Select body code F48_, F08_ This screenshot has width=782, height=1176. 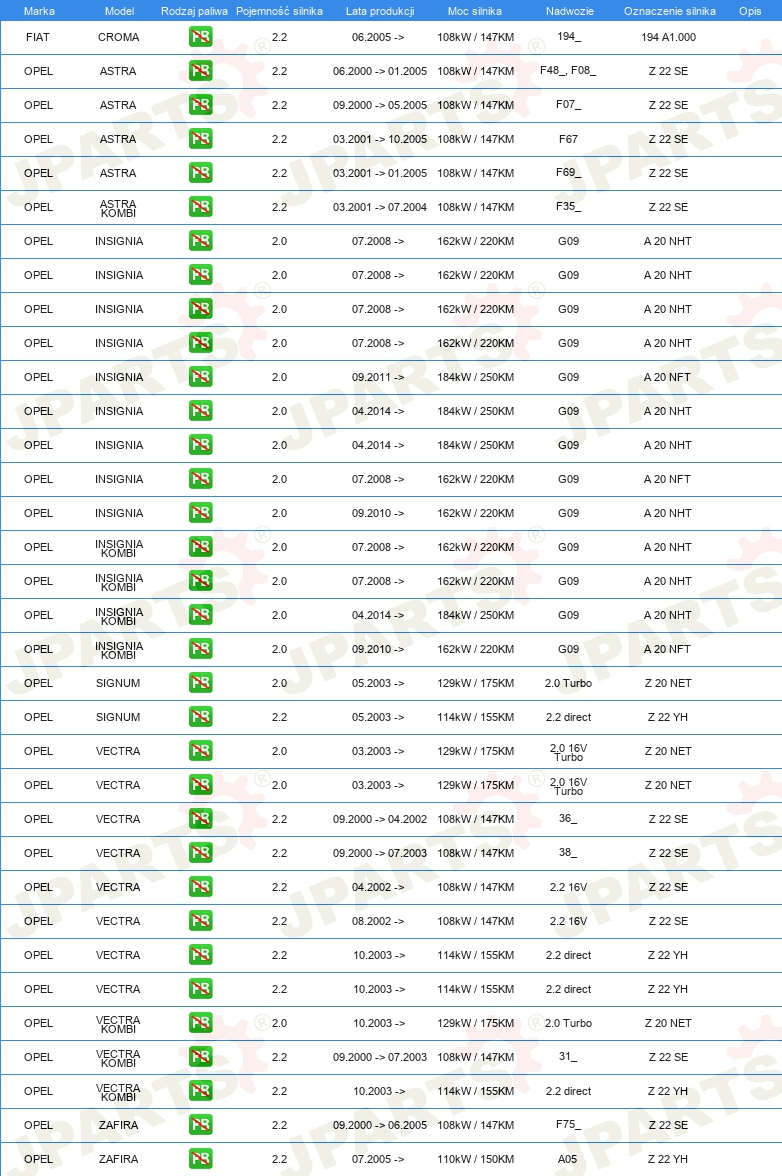pos(568,70)
